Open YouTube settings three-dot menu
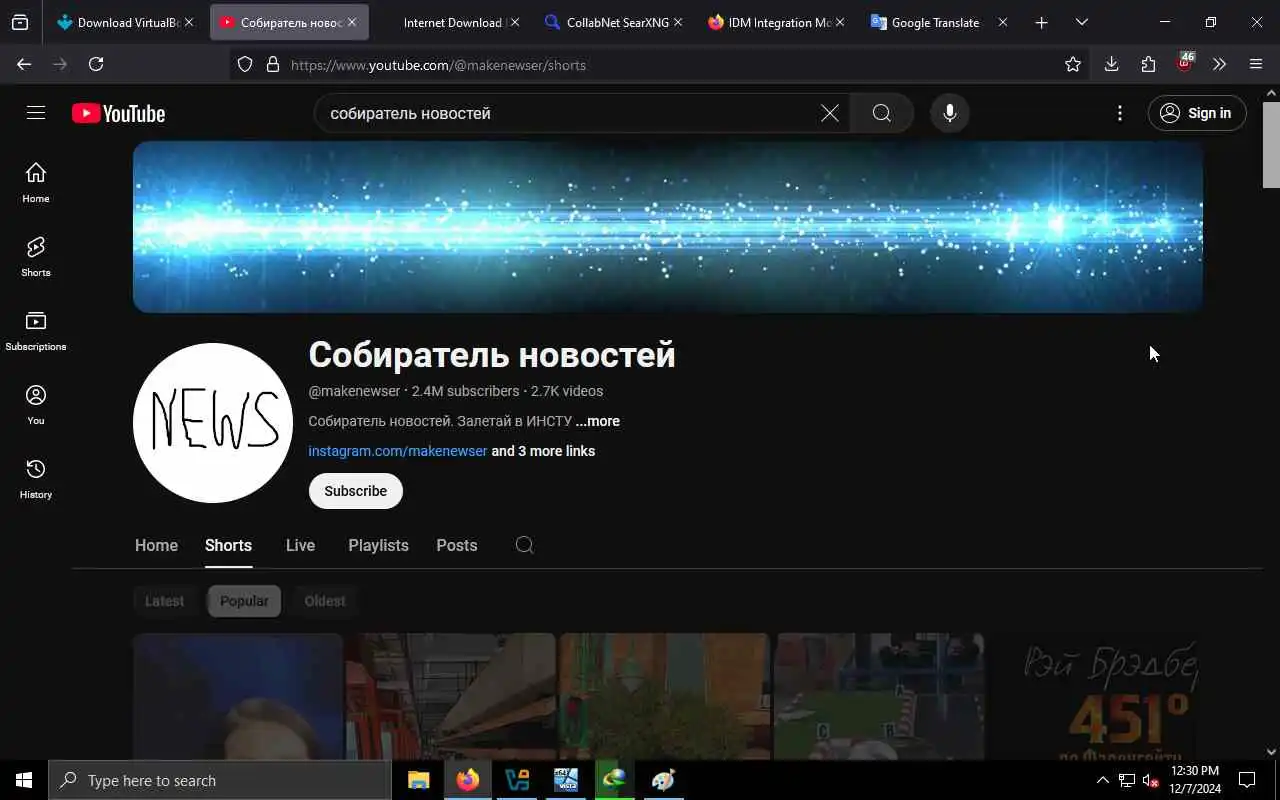 [x=1120, y=113]
